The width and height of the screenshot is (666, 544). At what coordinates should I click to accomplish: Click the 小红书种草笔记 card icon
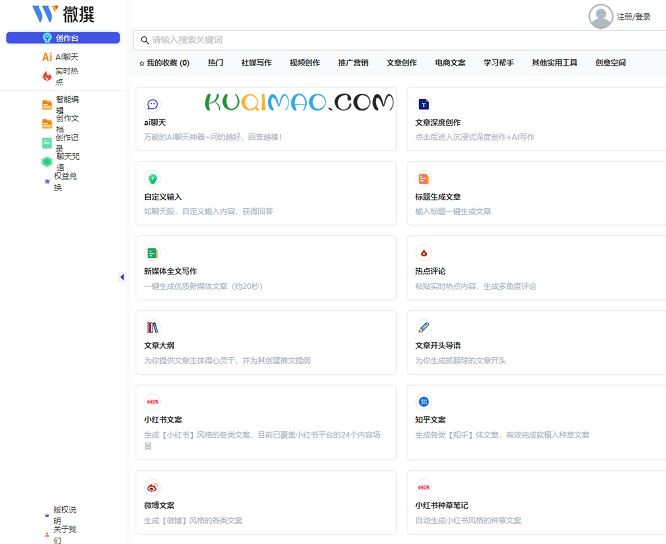pyautogui.click(x=423, y=488)
